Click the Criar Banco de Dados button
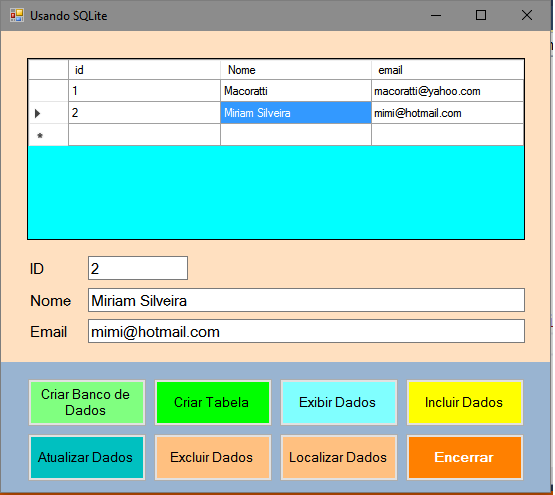555x495 pixels. tap(87, 403)
